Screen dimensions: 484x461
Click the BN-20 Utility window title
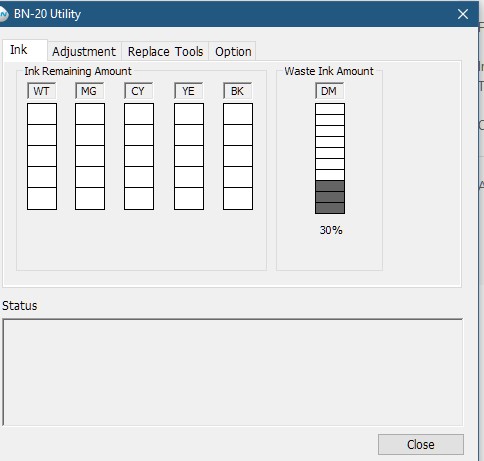(47, 14)
